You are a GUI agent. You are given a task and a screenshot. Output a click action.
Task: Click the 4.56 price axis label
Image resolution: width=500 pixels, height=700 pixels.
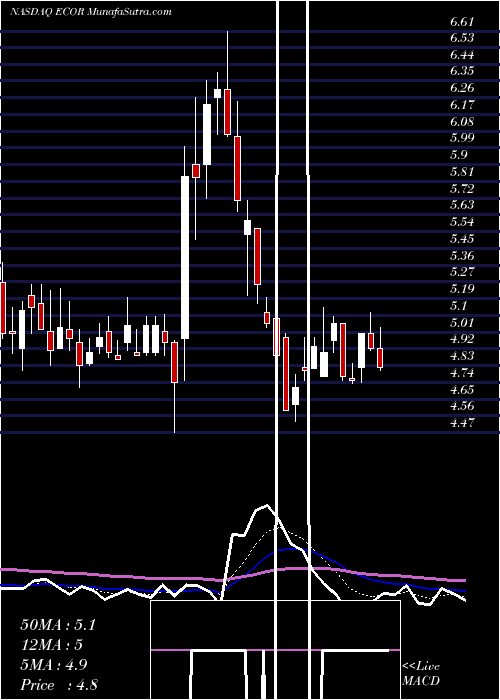[x=462, y=406]
